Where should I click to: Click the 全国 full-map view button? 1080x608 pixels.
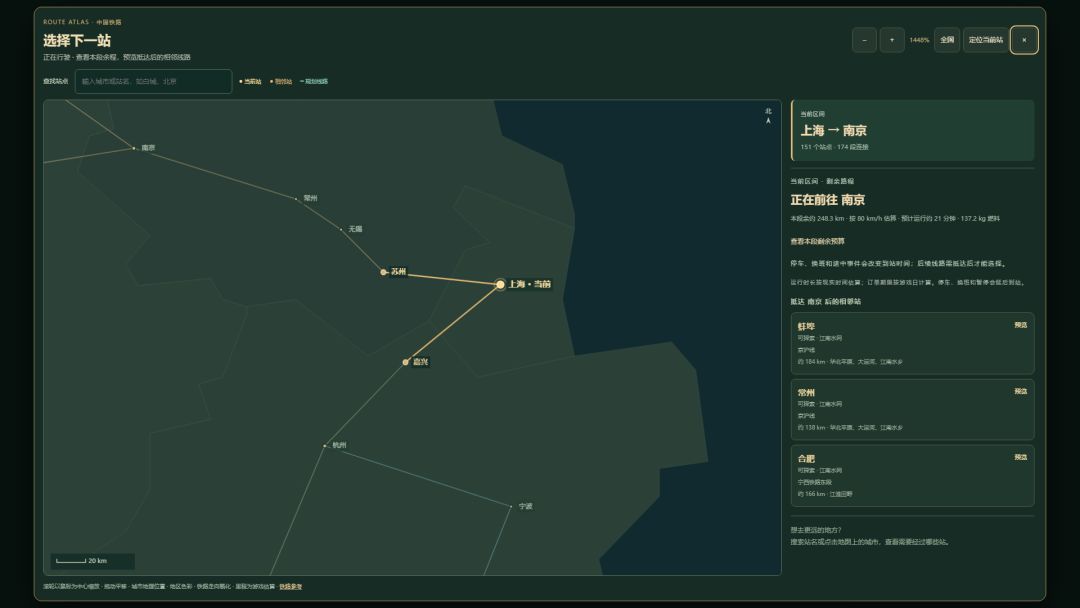tap(947, 40)
